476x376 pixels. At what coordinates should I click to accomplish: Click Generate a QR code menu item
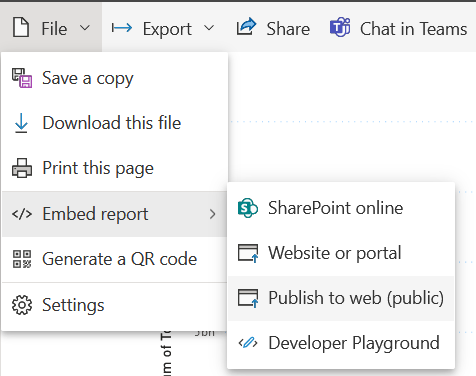click(x=115, y=259)
